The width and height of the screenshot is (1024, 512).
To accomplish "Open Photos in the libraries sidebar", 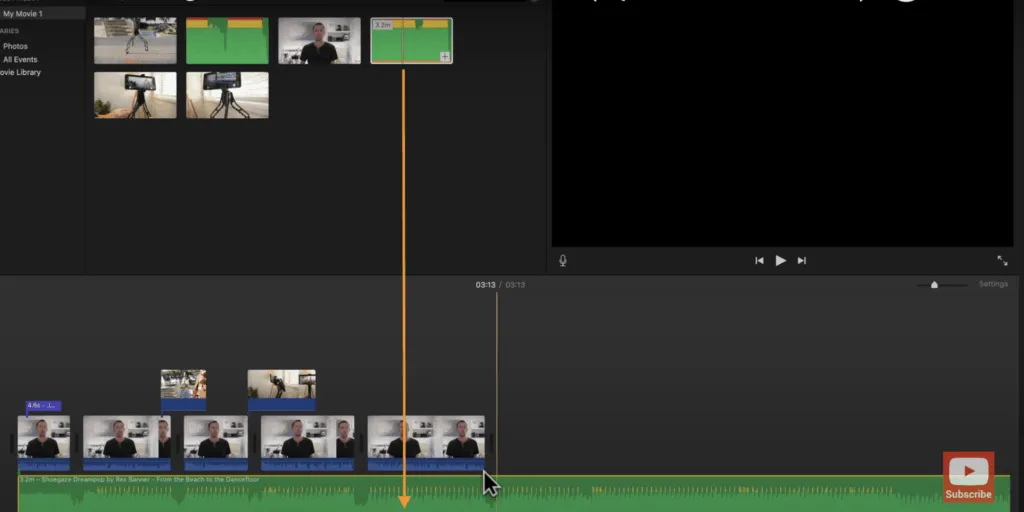I will click(x=16, y=46).
